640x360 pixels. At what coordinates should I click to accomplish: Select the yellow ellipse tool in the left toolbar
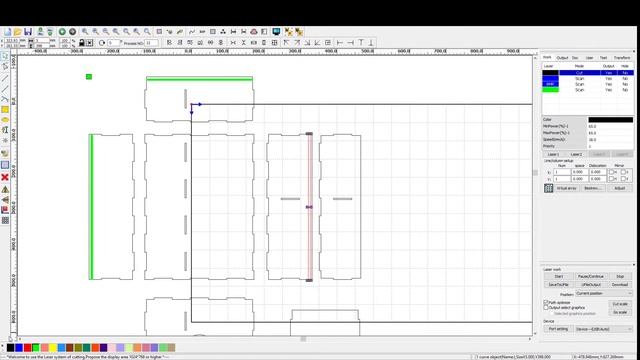click(x=5, y=120)
